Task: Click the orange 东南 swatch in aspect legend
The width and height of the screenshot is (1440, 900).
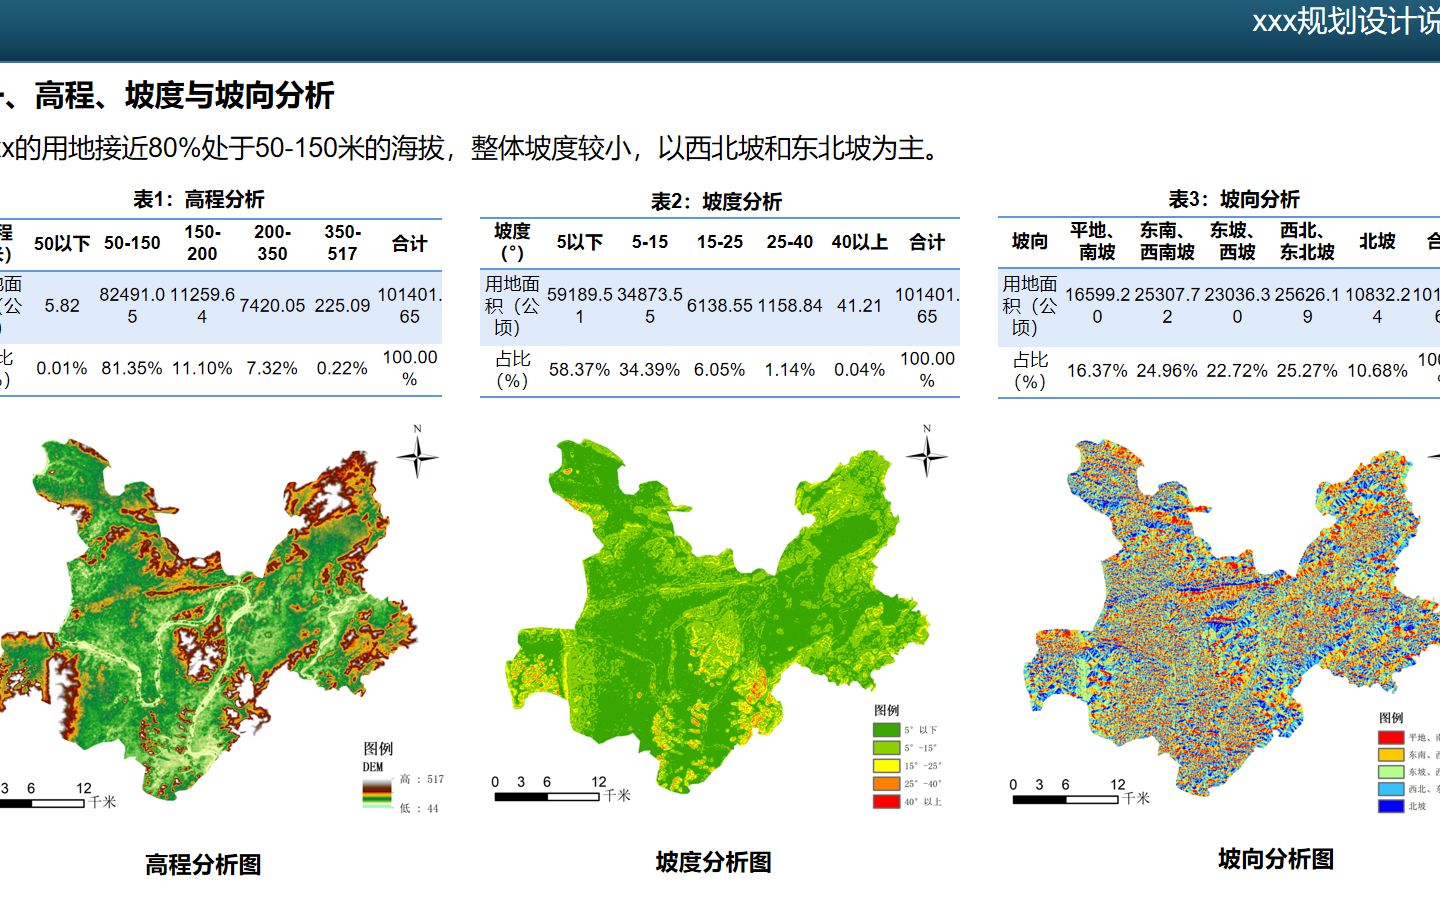Action: click(x=1391, y=755)
